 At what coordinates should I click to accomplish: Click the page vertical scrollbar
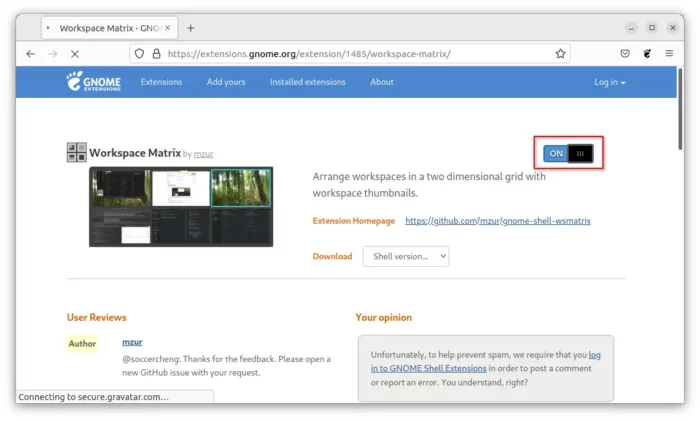point(680,109)
